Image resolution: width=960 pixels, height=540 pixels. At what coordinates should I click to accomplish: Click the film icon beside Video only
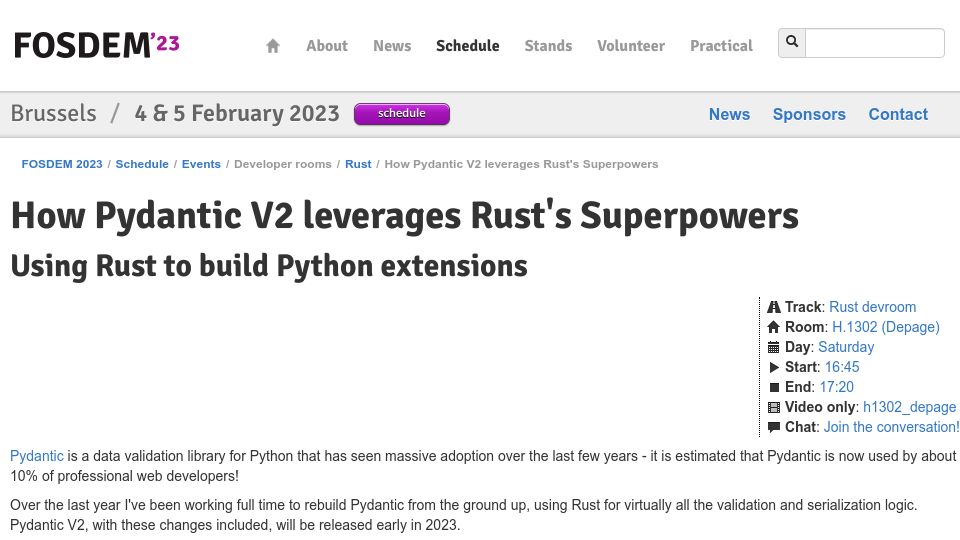click(x=774, y=408)
